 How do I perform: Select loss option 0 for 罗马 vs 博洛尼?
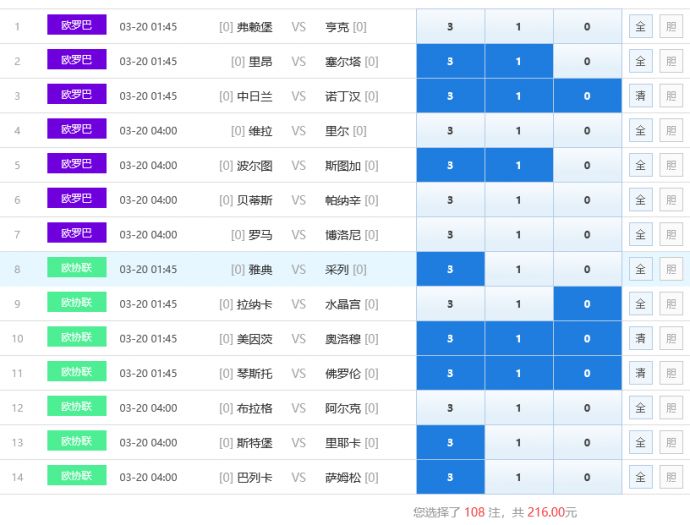coord(587,235)
